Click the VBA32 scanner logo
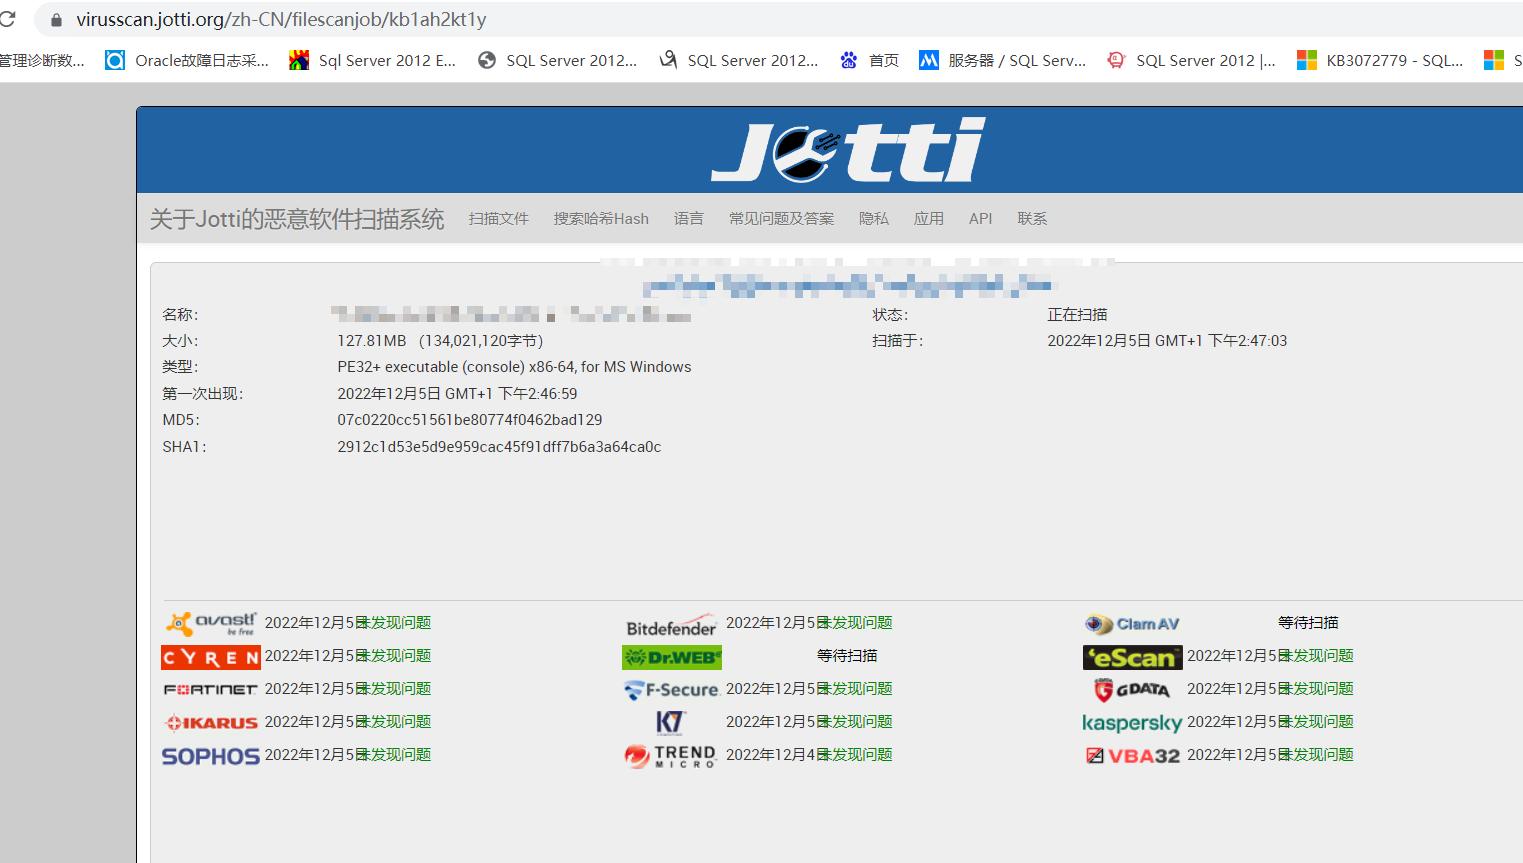 click(1132, 756)
